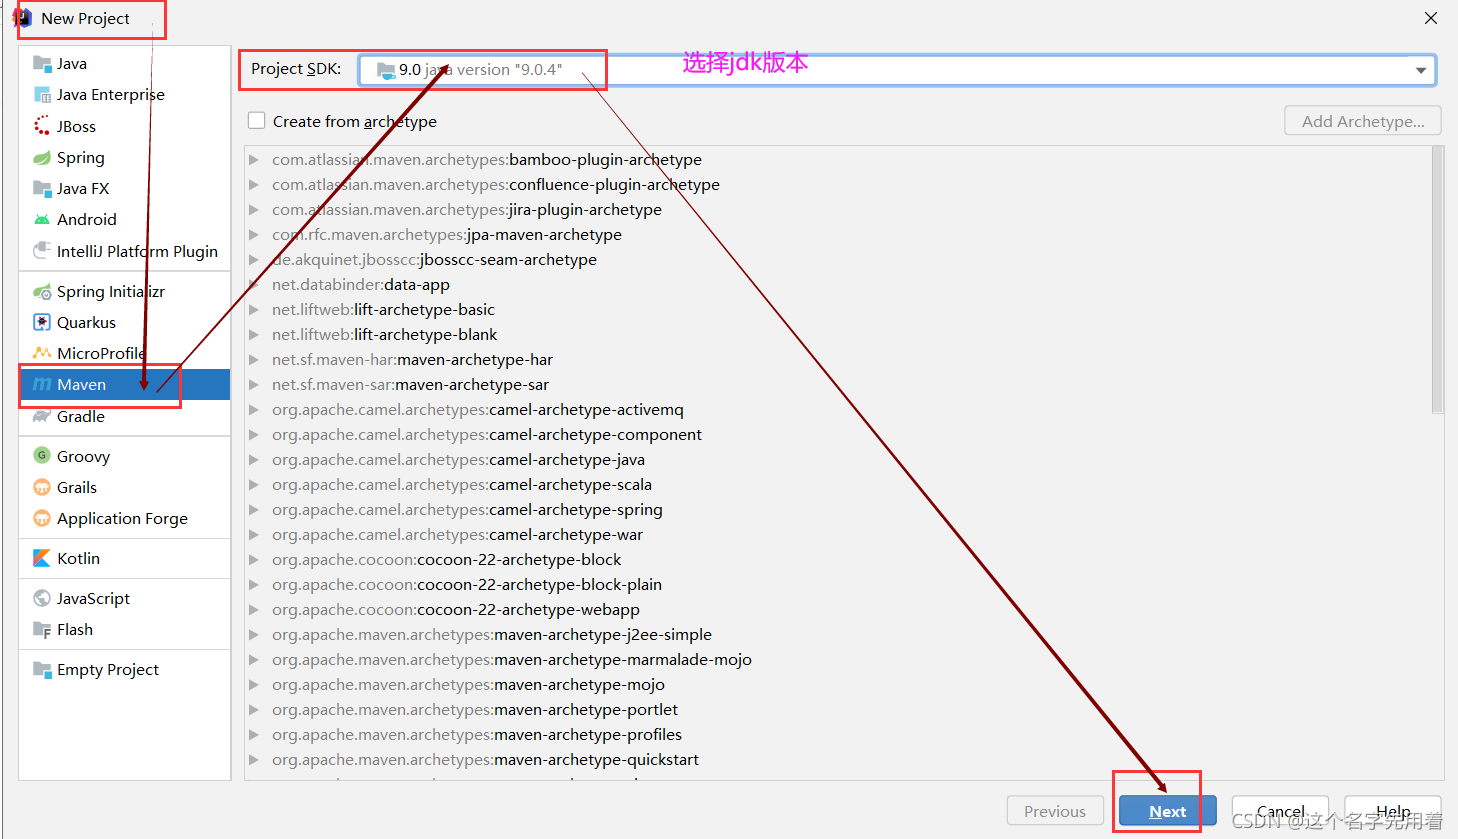Viewport: 1458px width, 839px height.
Task: Select jira-plugin-archetype row
Action: (x=838, y=209)
